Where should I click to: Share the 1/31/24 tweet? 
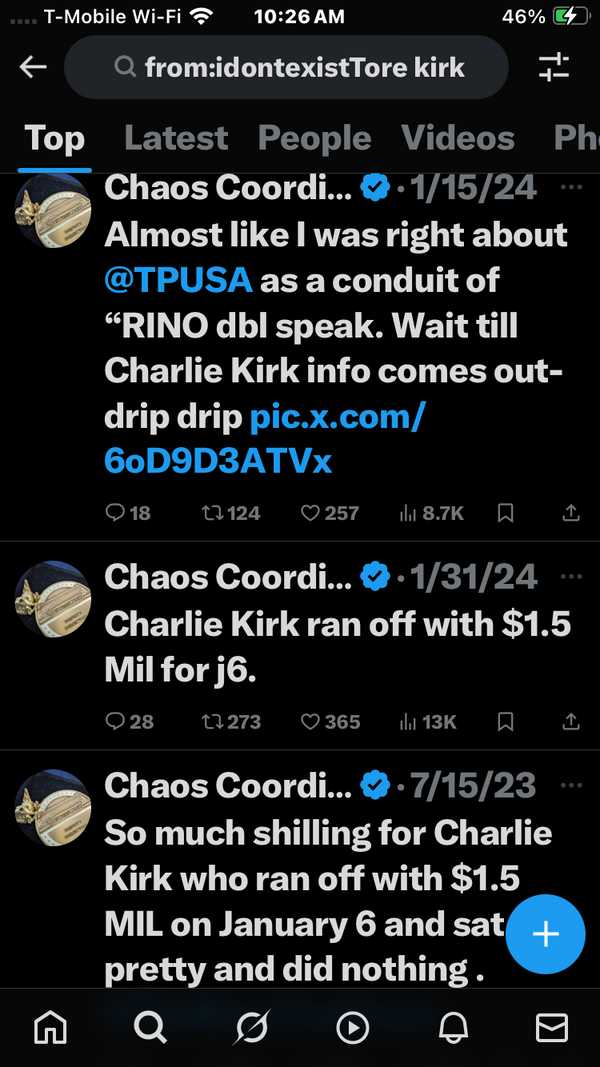571,721
